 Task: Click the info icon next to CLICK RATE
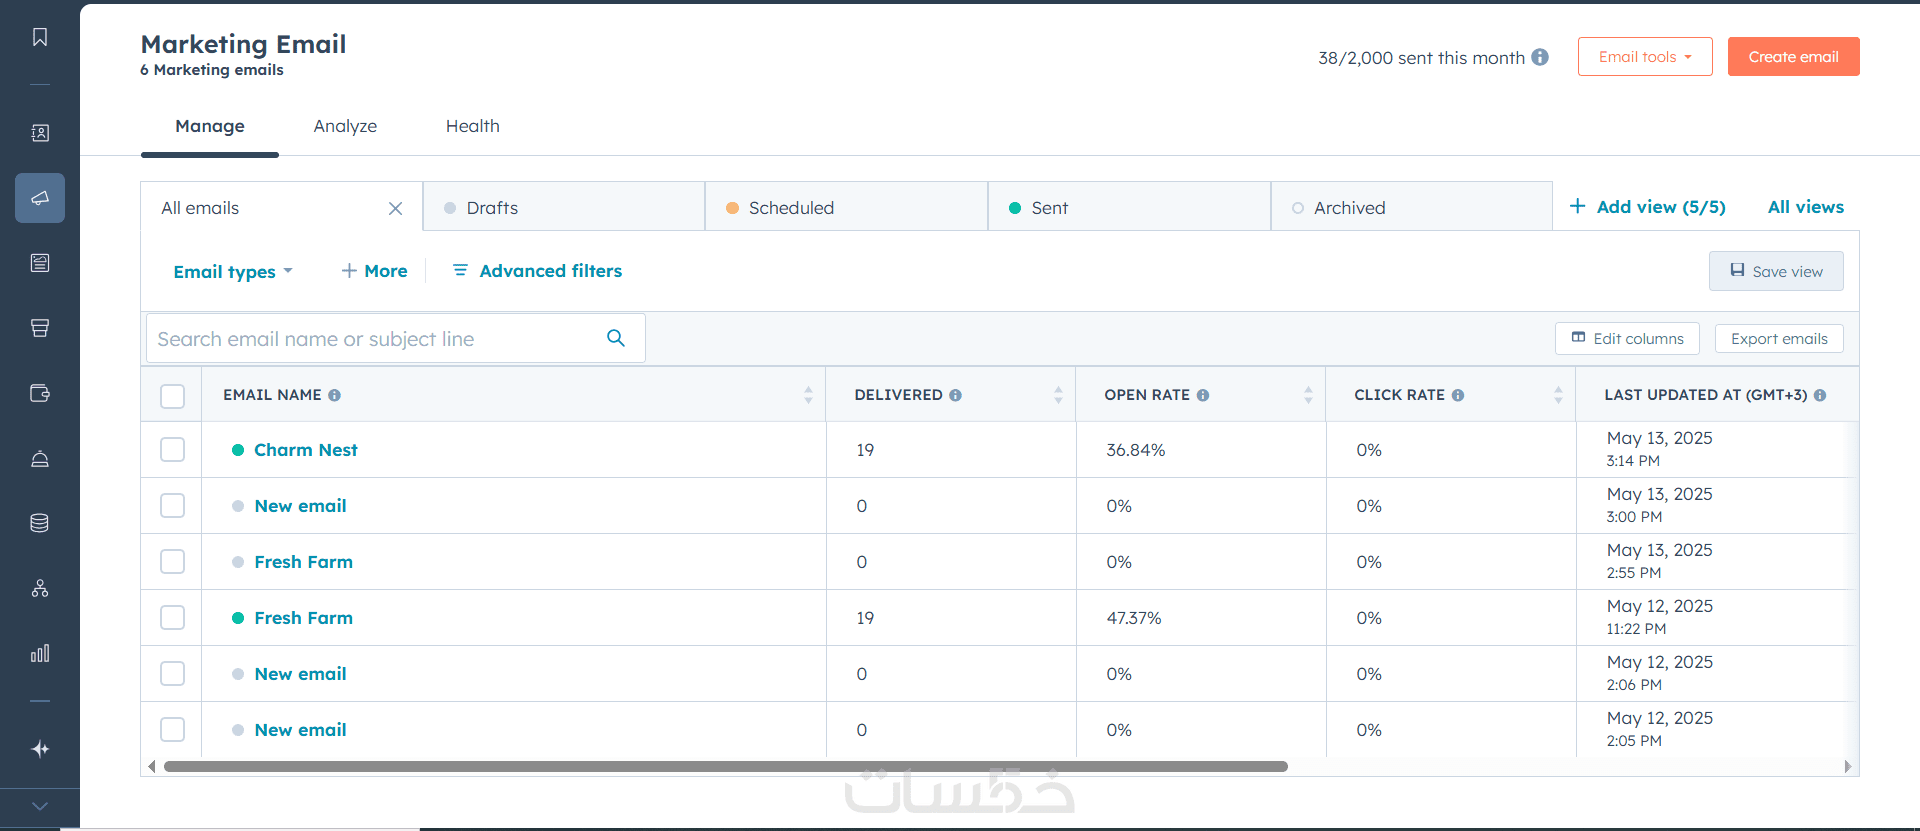coord(1458,395)
